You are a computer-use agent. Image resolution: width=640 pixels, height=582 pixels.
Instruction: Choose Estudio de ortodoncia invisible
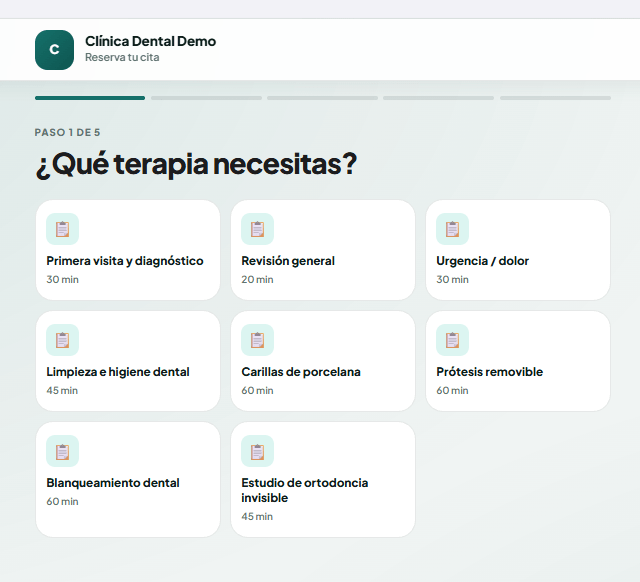pos(323,480)
